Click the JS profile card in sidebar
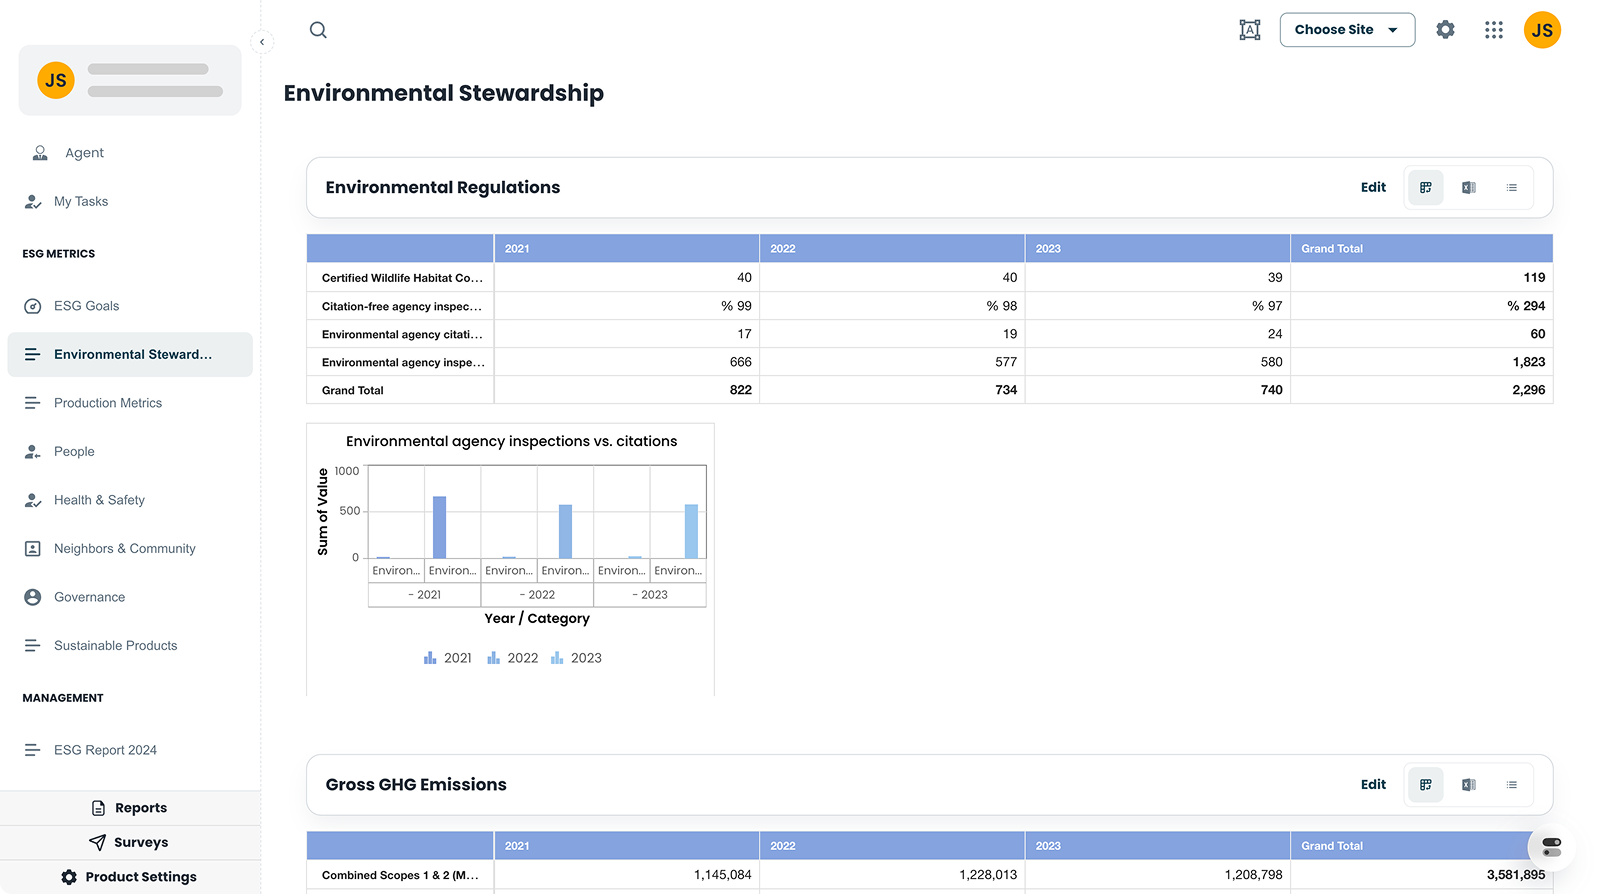 coord(130,80)
